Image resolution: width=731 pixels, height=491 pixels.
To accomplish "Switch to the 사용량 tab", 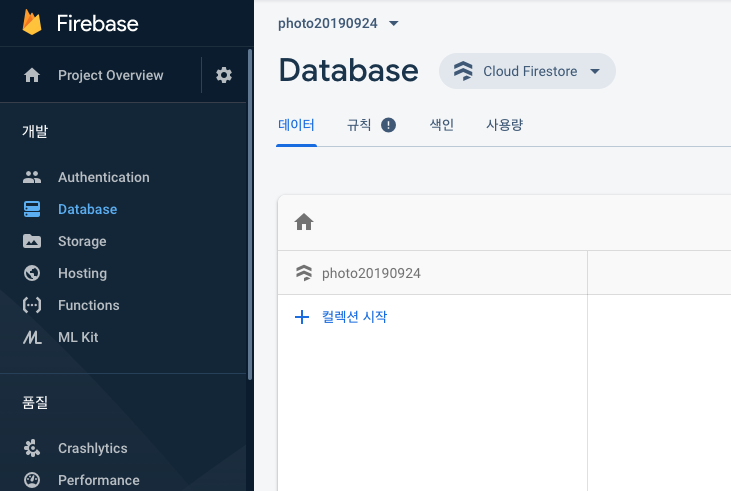I will tap(504, 125).
